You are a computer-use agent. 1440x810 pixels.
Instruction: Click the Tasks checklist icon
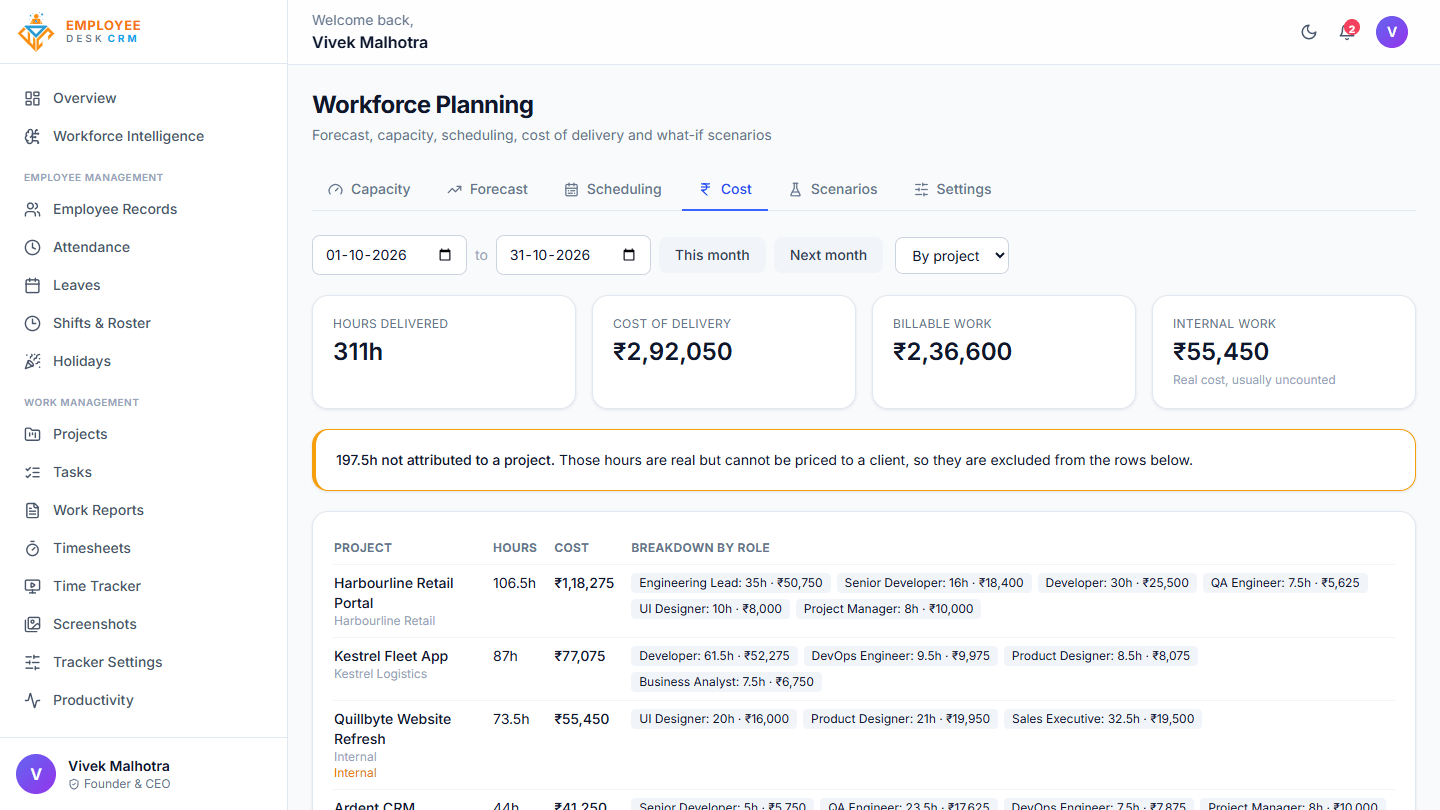click(x=33, y=472)
